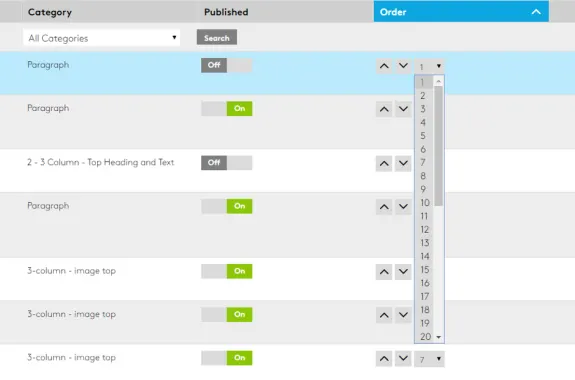This screenshot has height=380, width=575.
Task: Open the order dropdown showing 7
Action: [x=429, y=359]
